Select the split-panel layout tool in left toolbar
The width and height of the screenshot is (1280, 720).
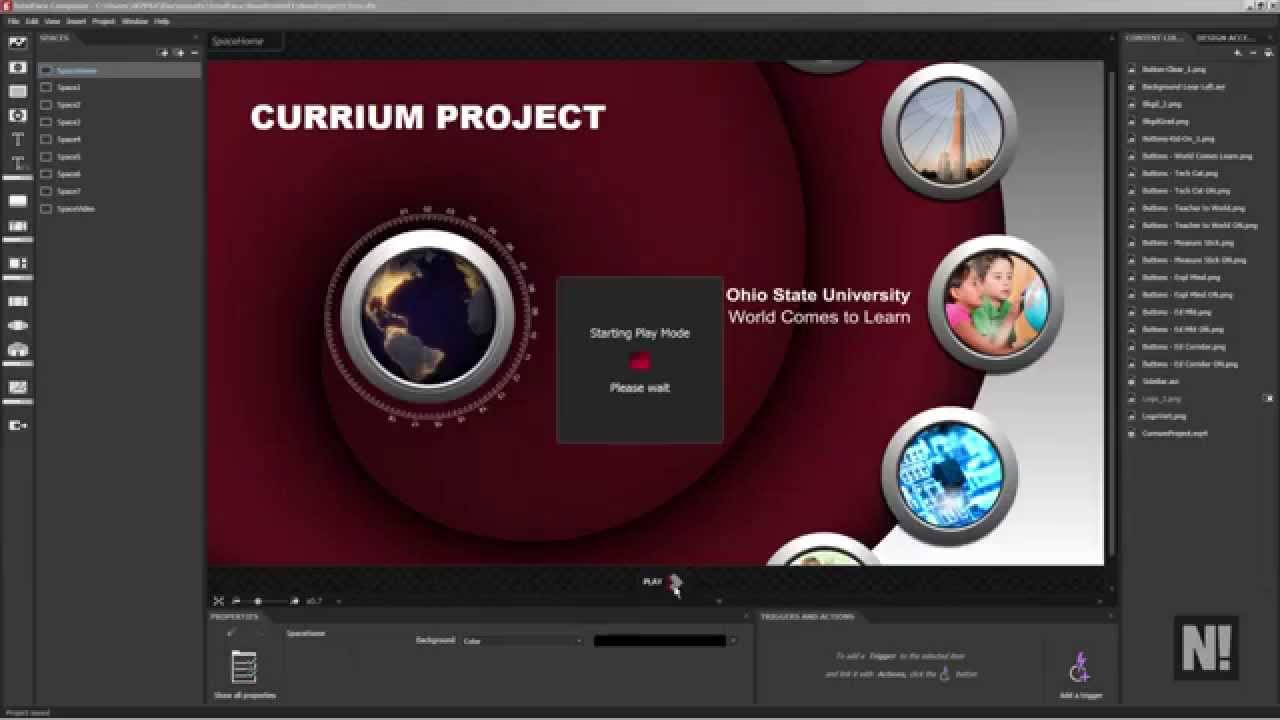[x=17, y=263]
